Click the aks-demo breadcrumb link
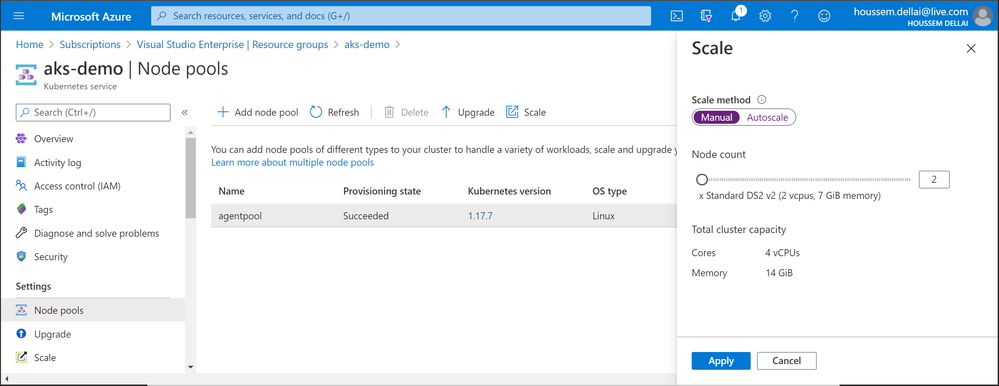 pyautogui.click(x=367, y=45)
